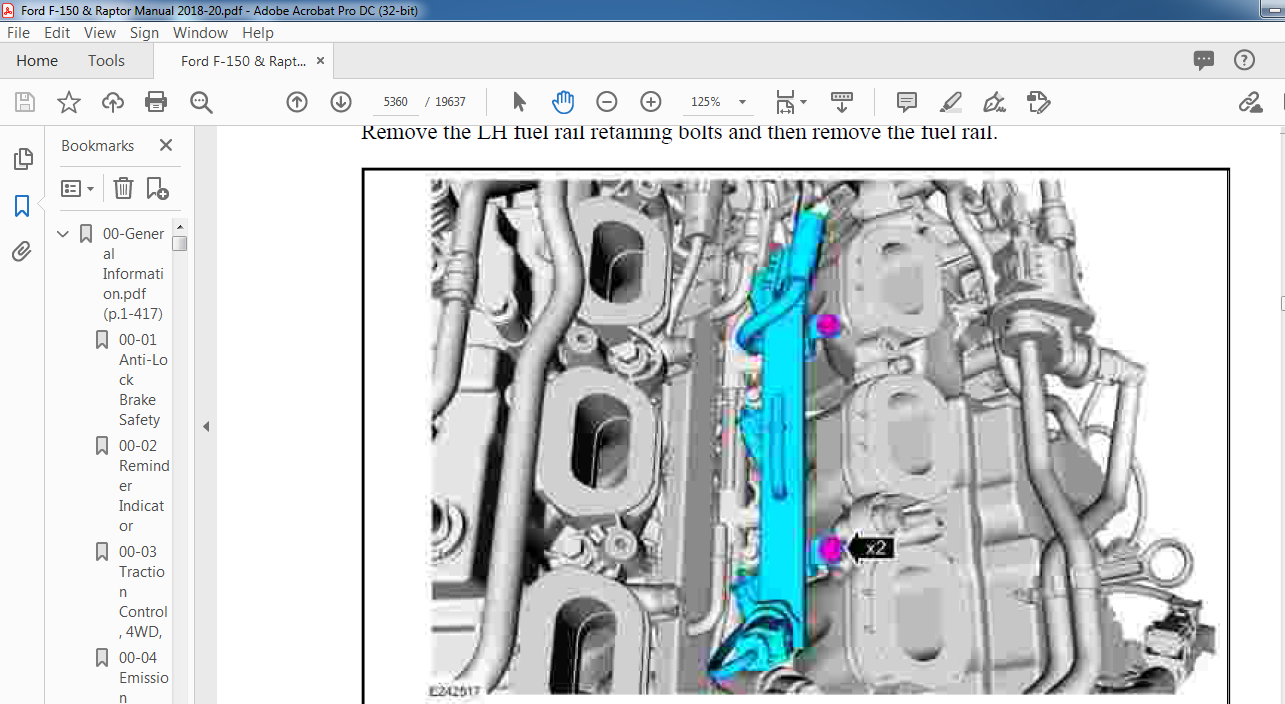Open the stamp tool
The height and width of the screenshot is (704, 1285).
pyautogui.click(x=1038, y=102)
